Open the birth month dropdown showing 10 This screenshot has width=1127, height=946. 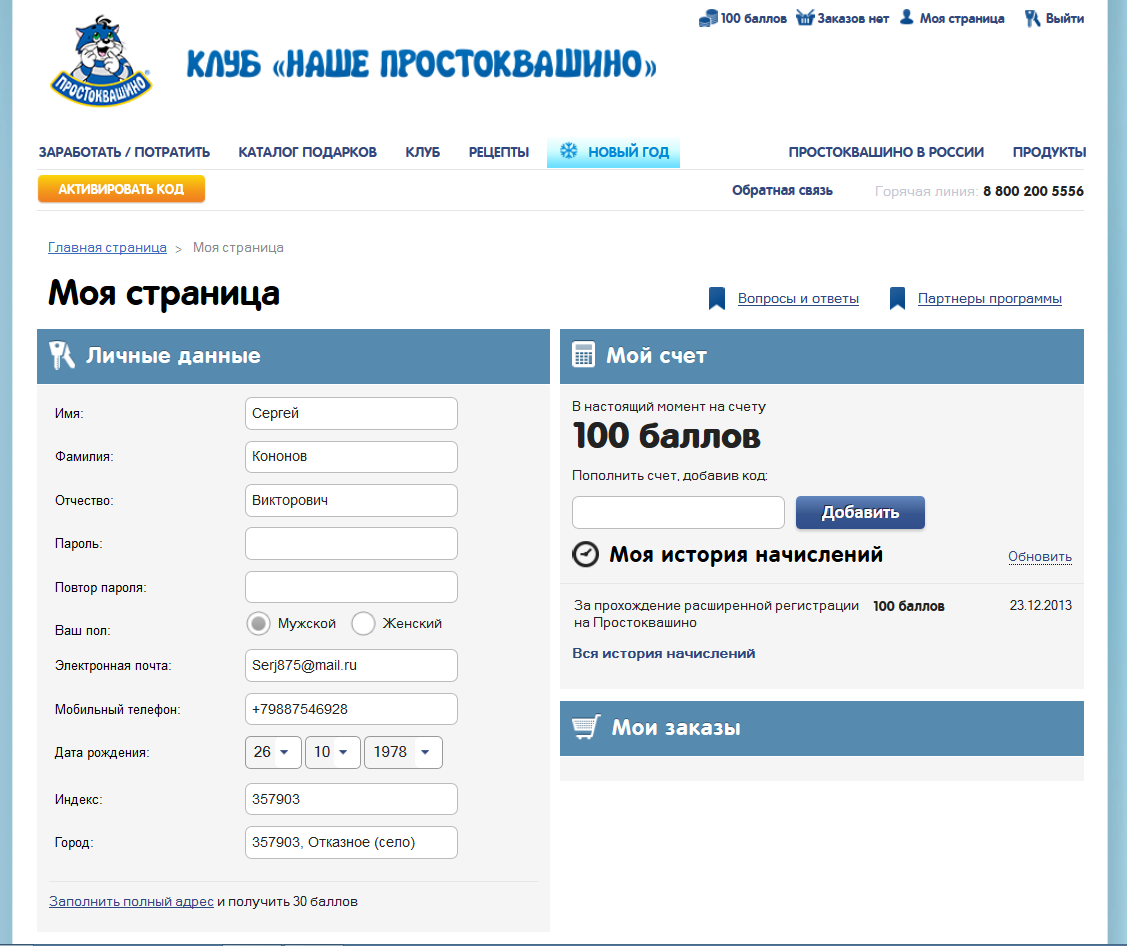(333, 753)
